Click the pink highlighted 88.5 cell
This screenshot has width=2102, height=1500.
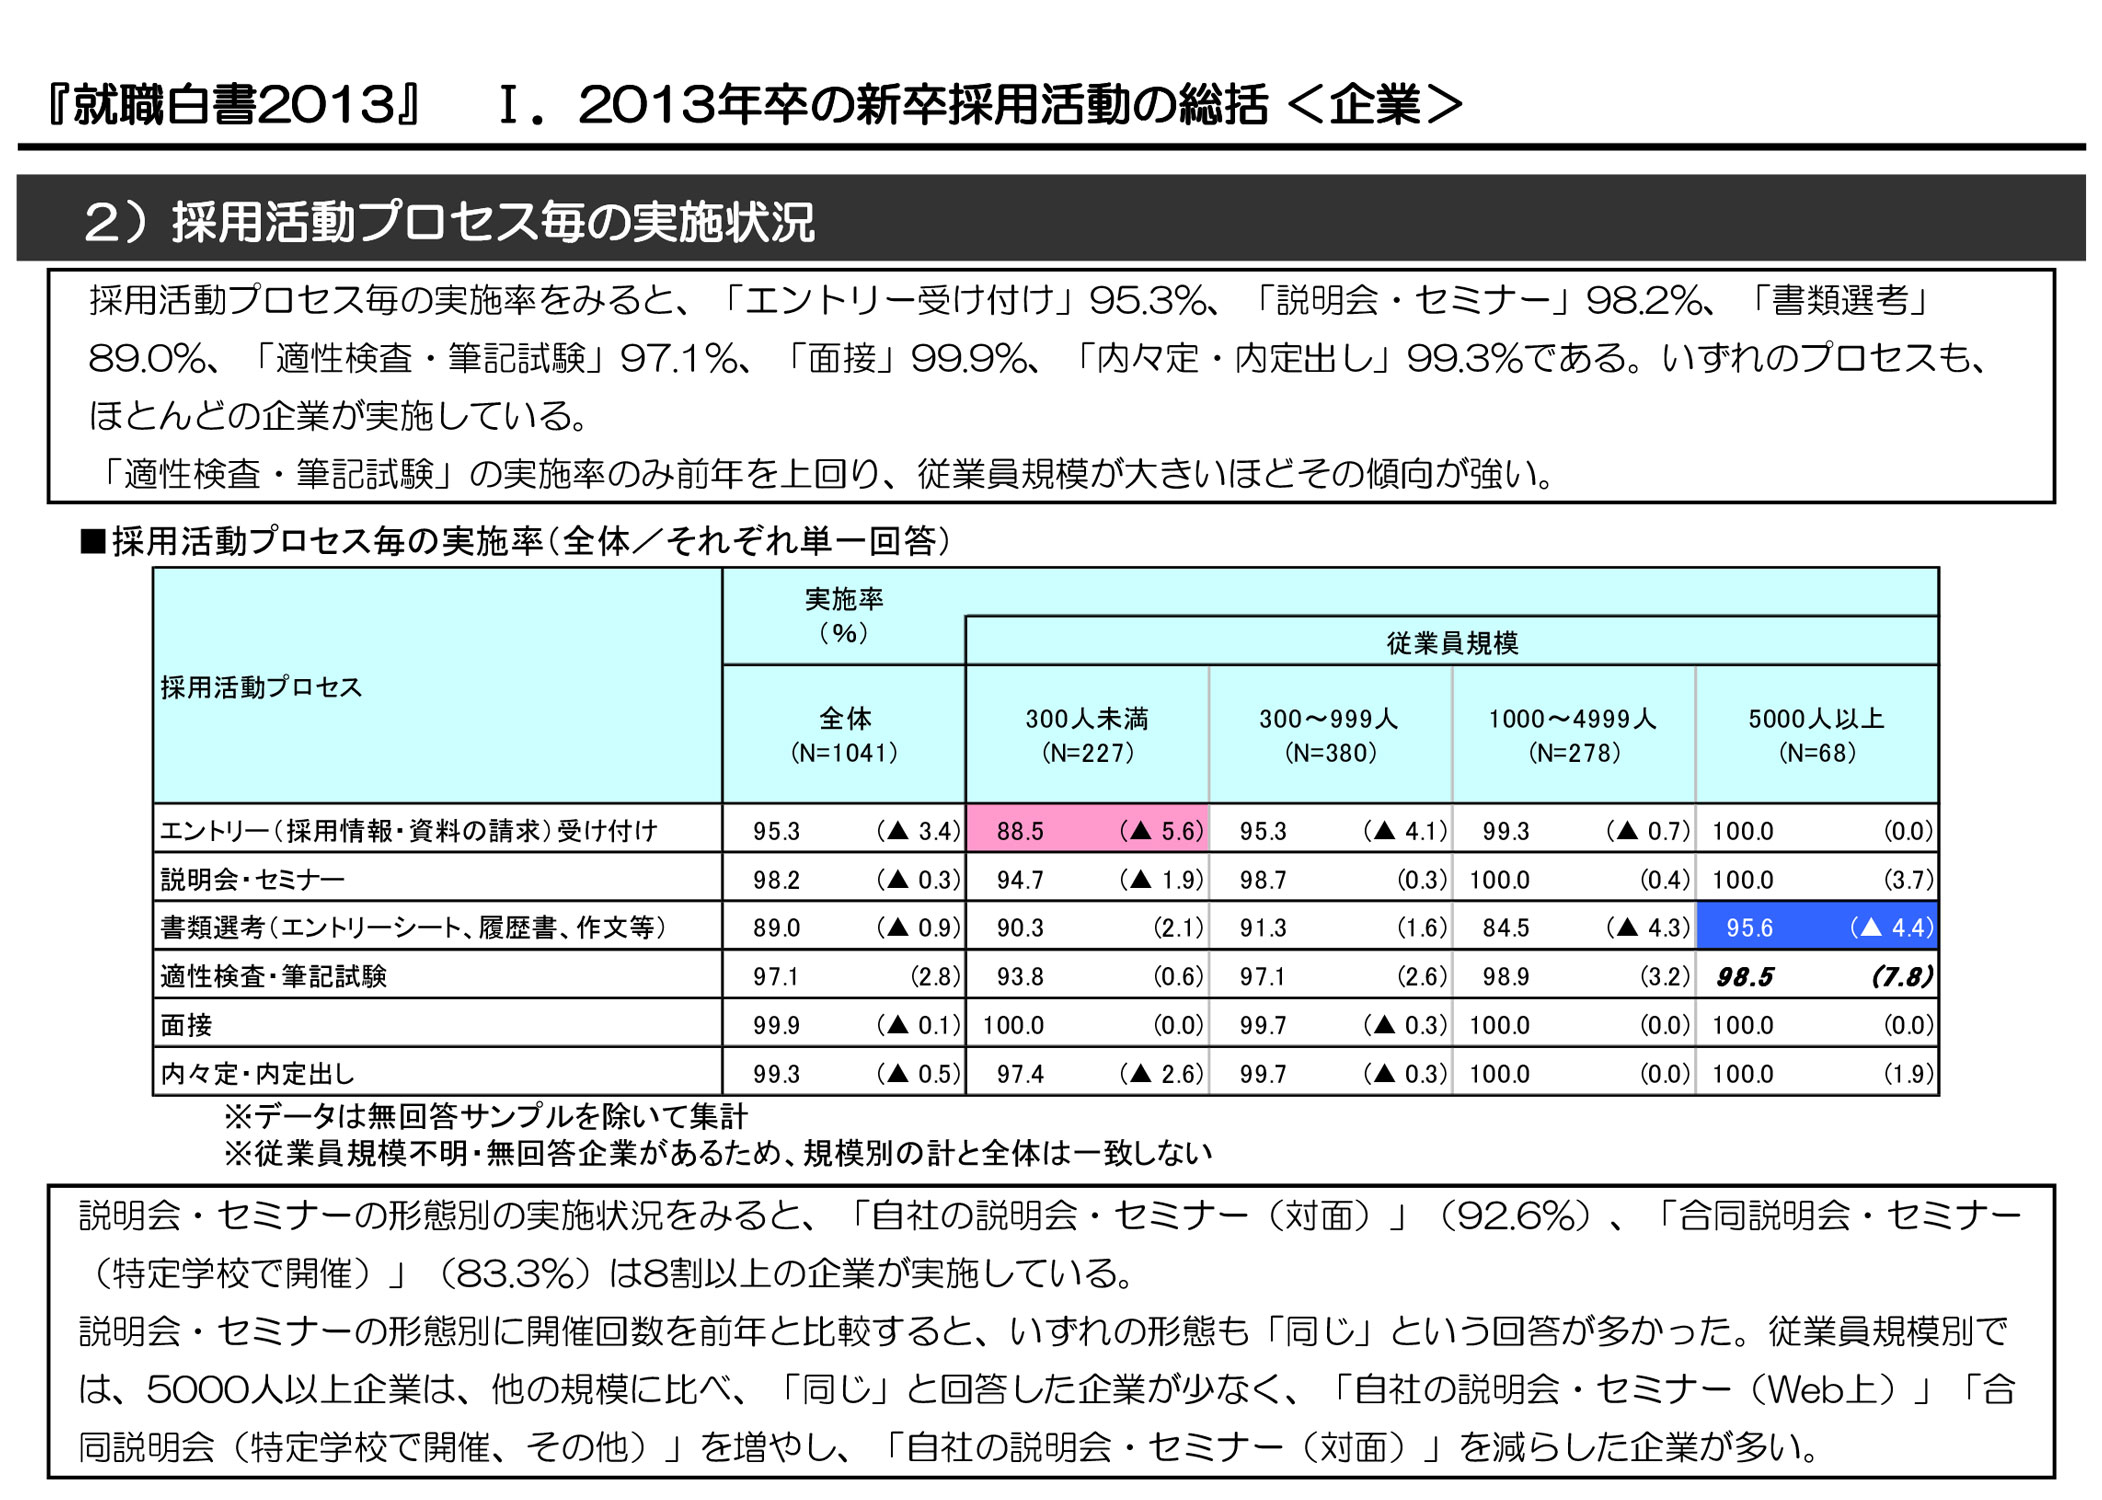click(x=1087, y=830)
